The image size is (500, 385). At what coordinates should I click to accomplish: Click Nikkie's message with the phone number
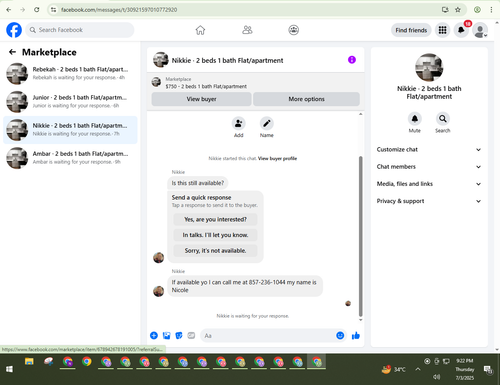point(245,286)
